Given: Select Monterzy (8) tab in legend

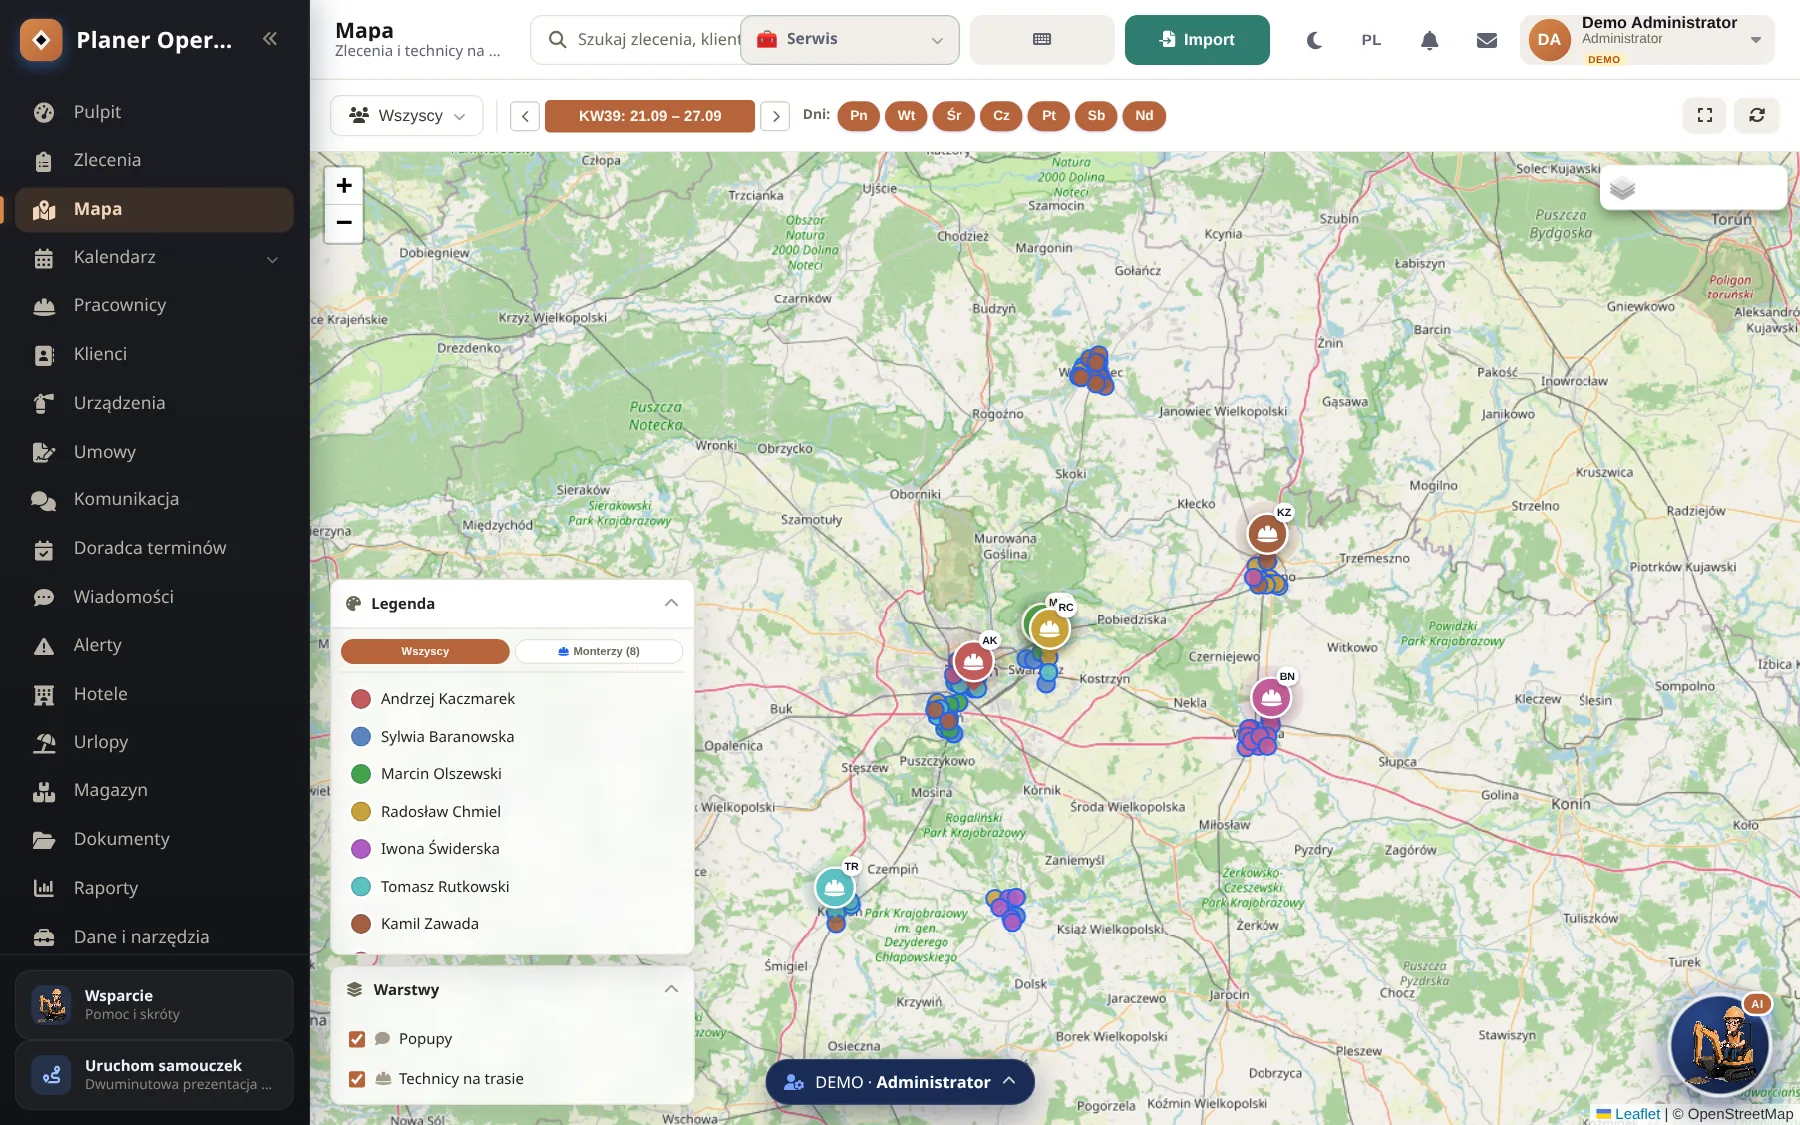Looking at the screenshot, I should tap(599, 651).
